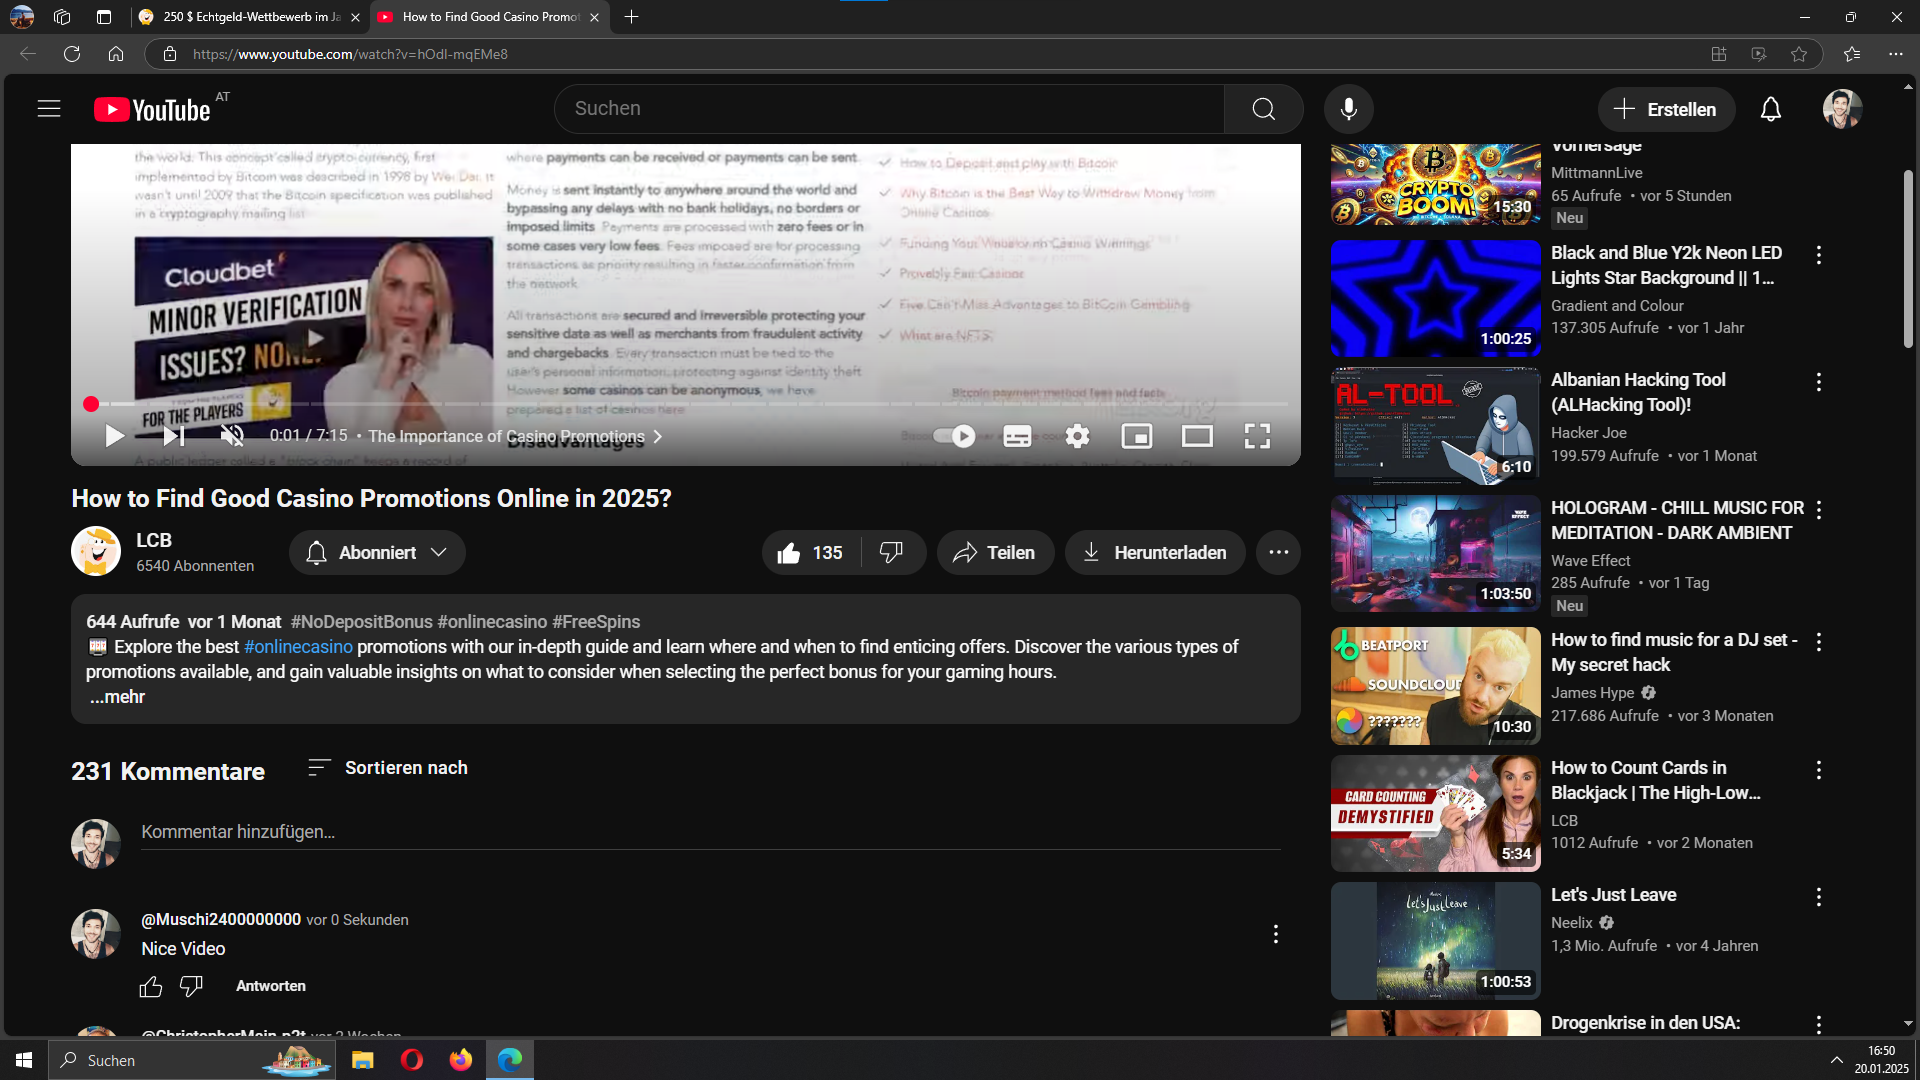
Task: Expand description with ...mehr
Action: (117, 697)
